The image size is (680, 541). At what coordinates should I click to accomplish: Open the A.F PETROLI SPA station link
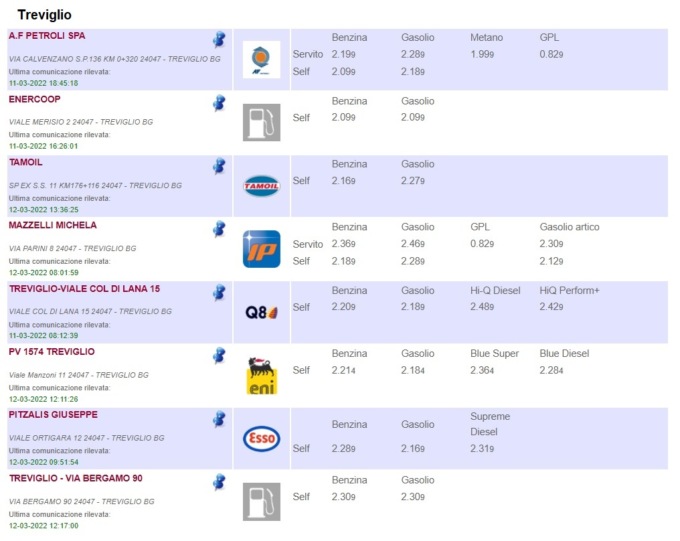pyautogui.click(x=47, y=36)
